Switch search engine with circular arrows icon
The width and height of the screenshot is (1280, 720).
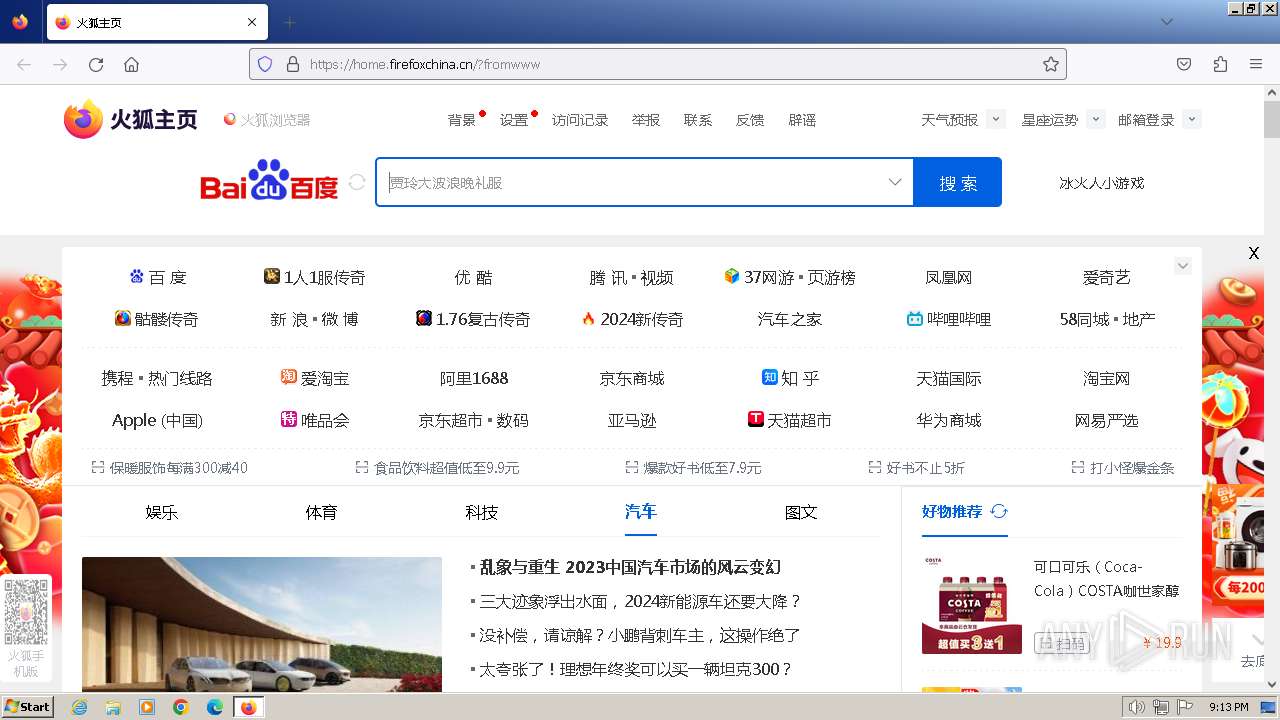[357, 183]
